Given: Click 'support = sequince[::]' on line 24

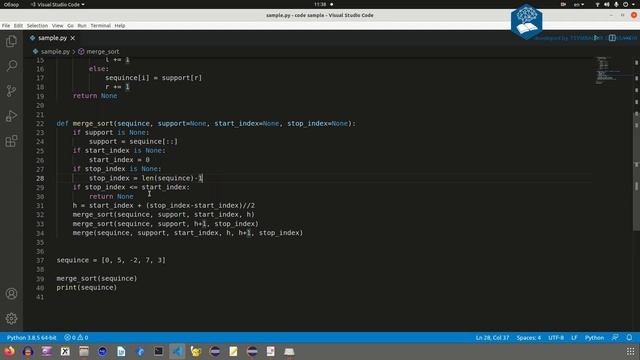Looking at the screenshot, I should click(x=133, y=141).
